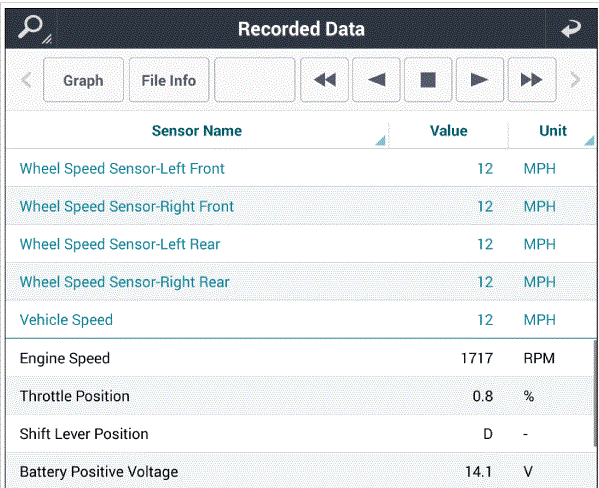This screenshot has height=488, width=599.
Task: Click the D shift lever value
Action: (488, 434)
